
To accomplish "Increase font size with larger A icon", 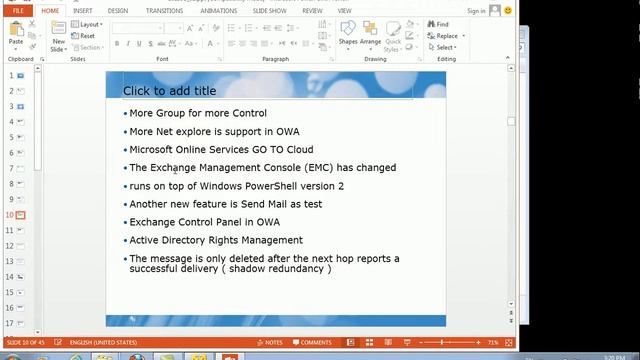I will (190, 28).
